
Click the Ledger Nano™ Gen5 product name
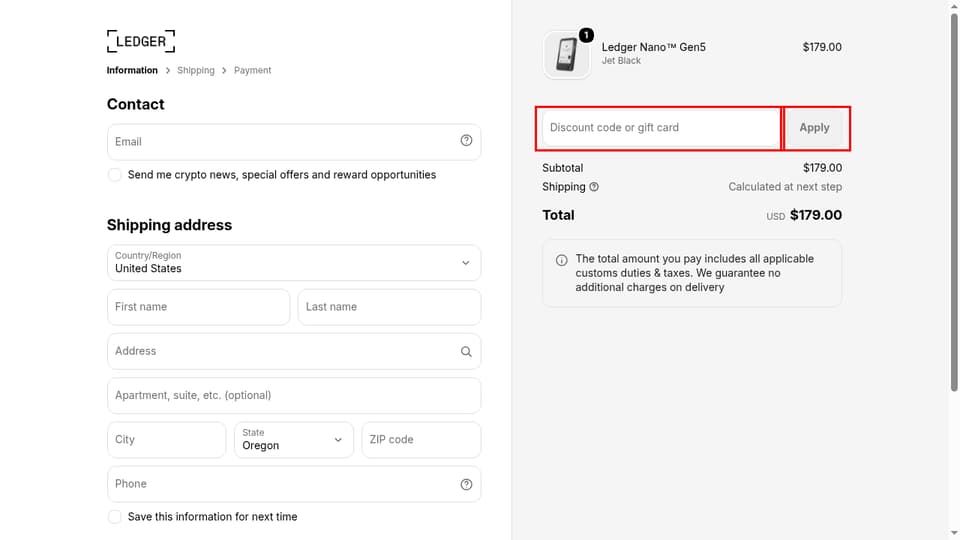pyautogui.click(x=653, y=47)
